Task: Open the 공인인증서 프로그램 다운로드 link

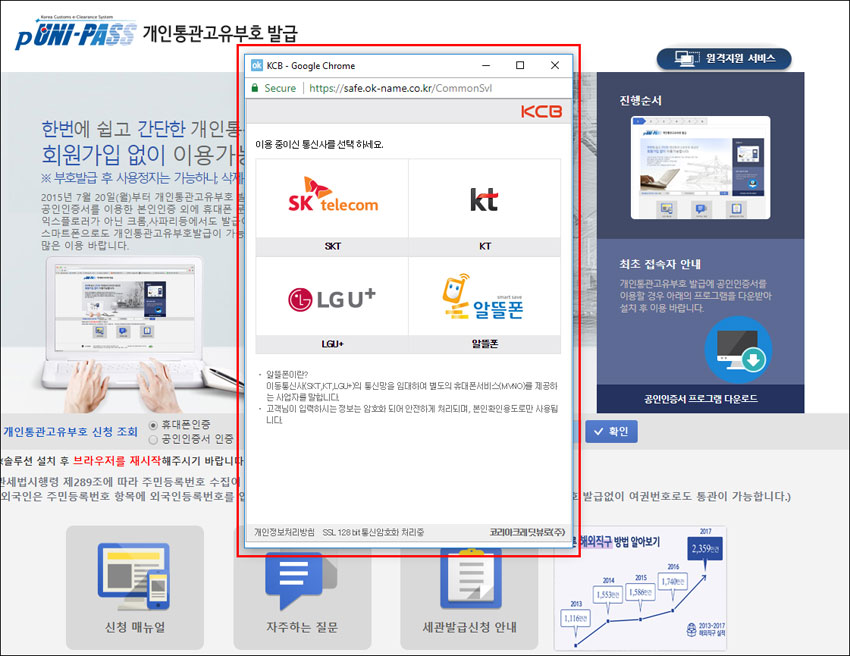Action: coord(700,399)
